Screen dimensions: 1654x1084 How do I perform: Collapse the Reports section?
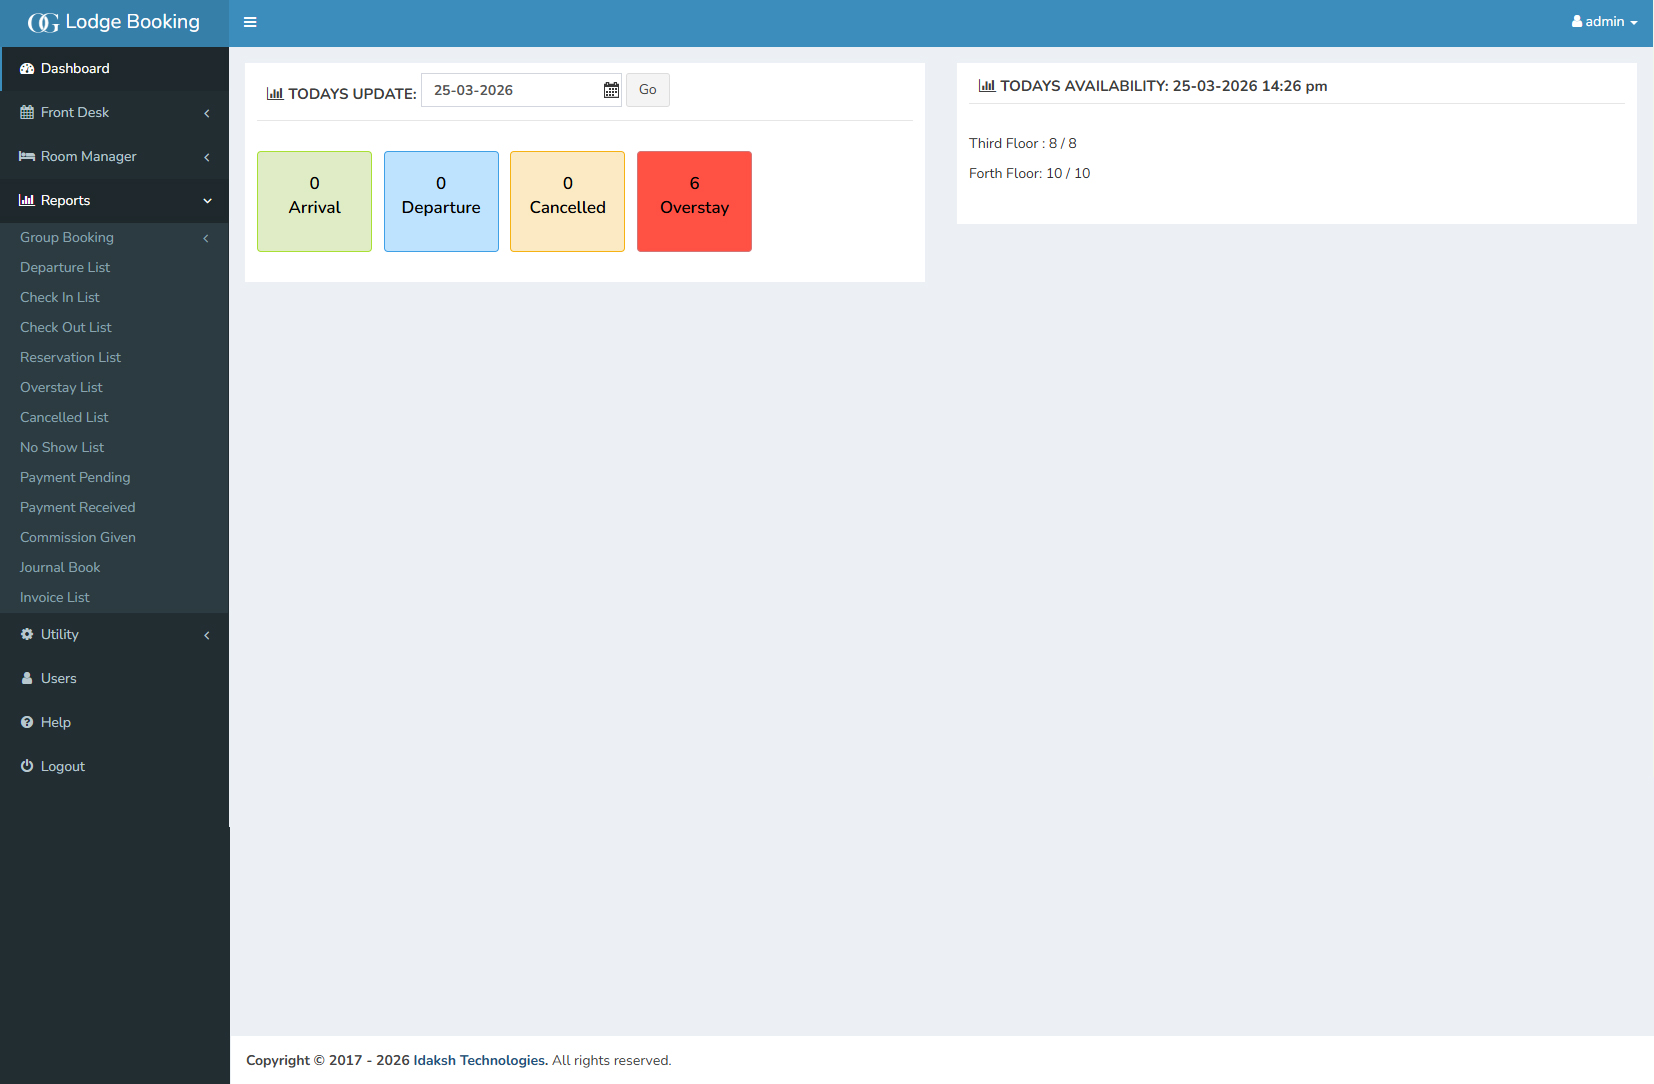click(66, 200)
